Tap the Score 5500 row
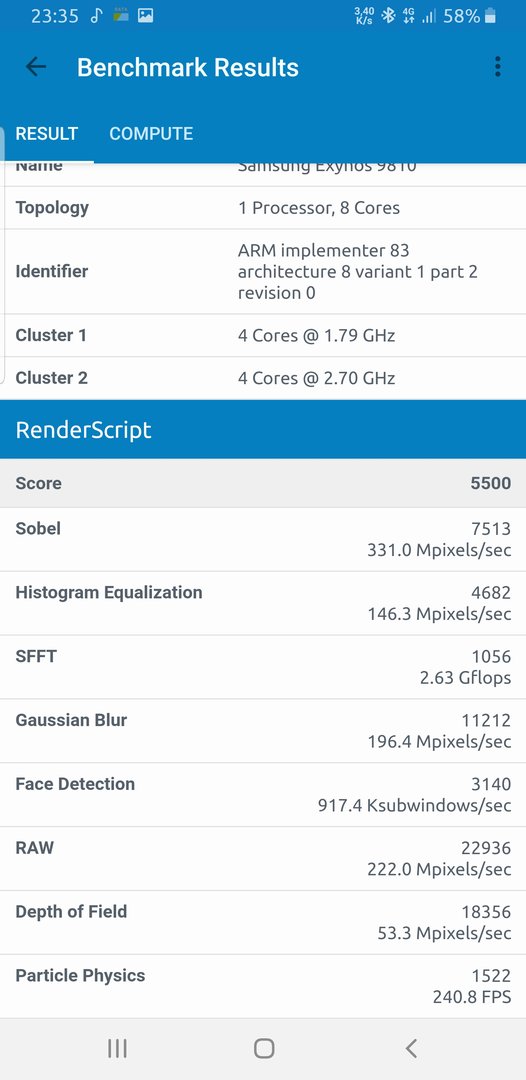 [263, 483]
